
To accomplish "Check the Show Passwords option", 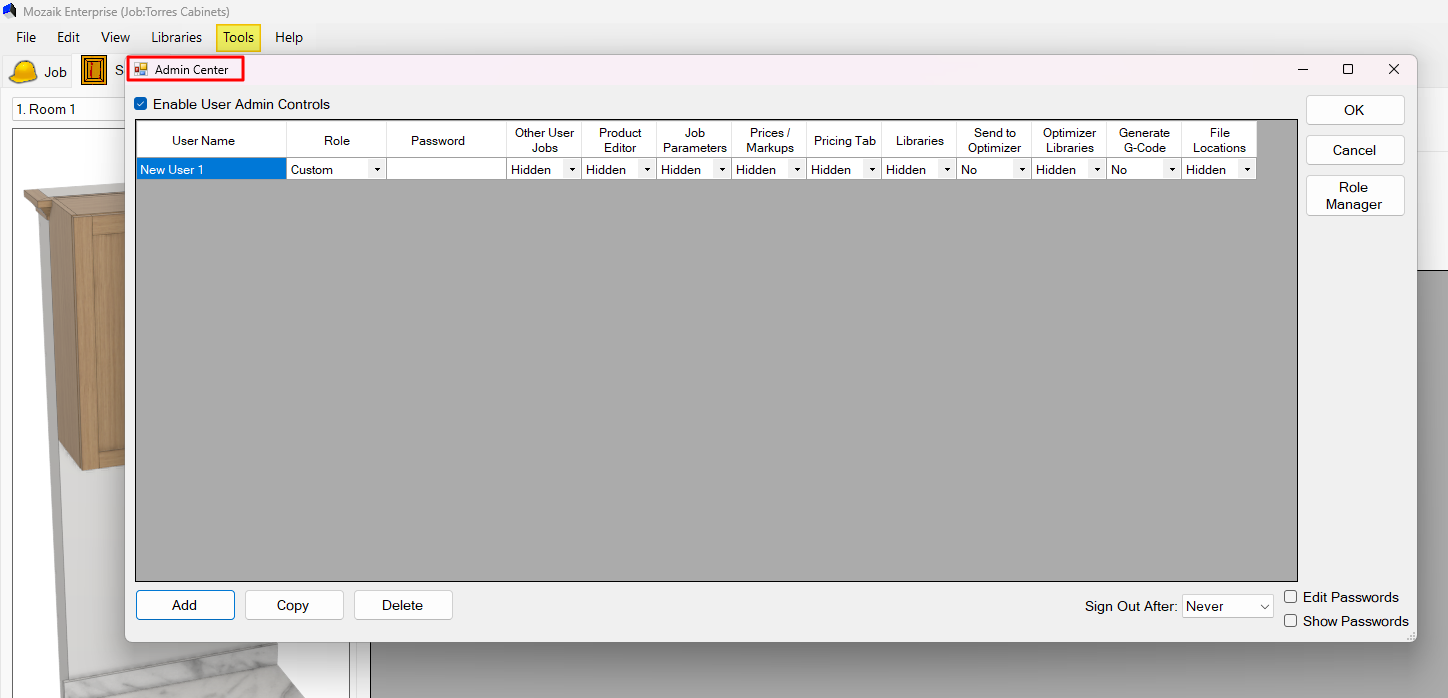I will (x=1290, y=621).
